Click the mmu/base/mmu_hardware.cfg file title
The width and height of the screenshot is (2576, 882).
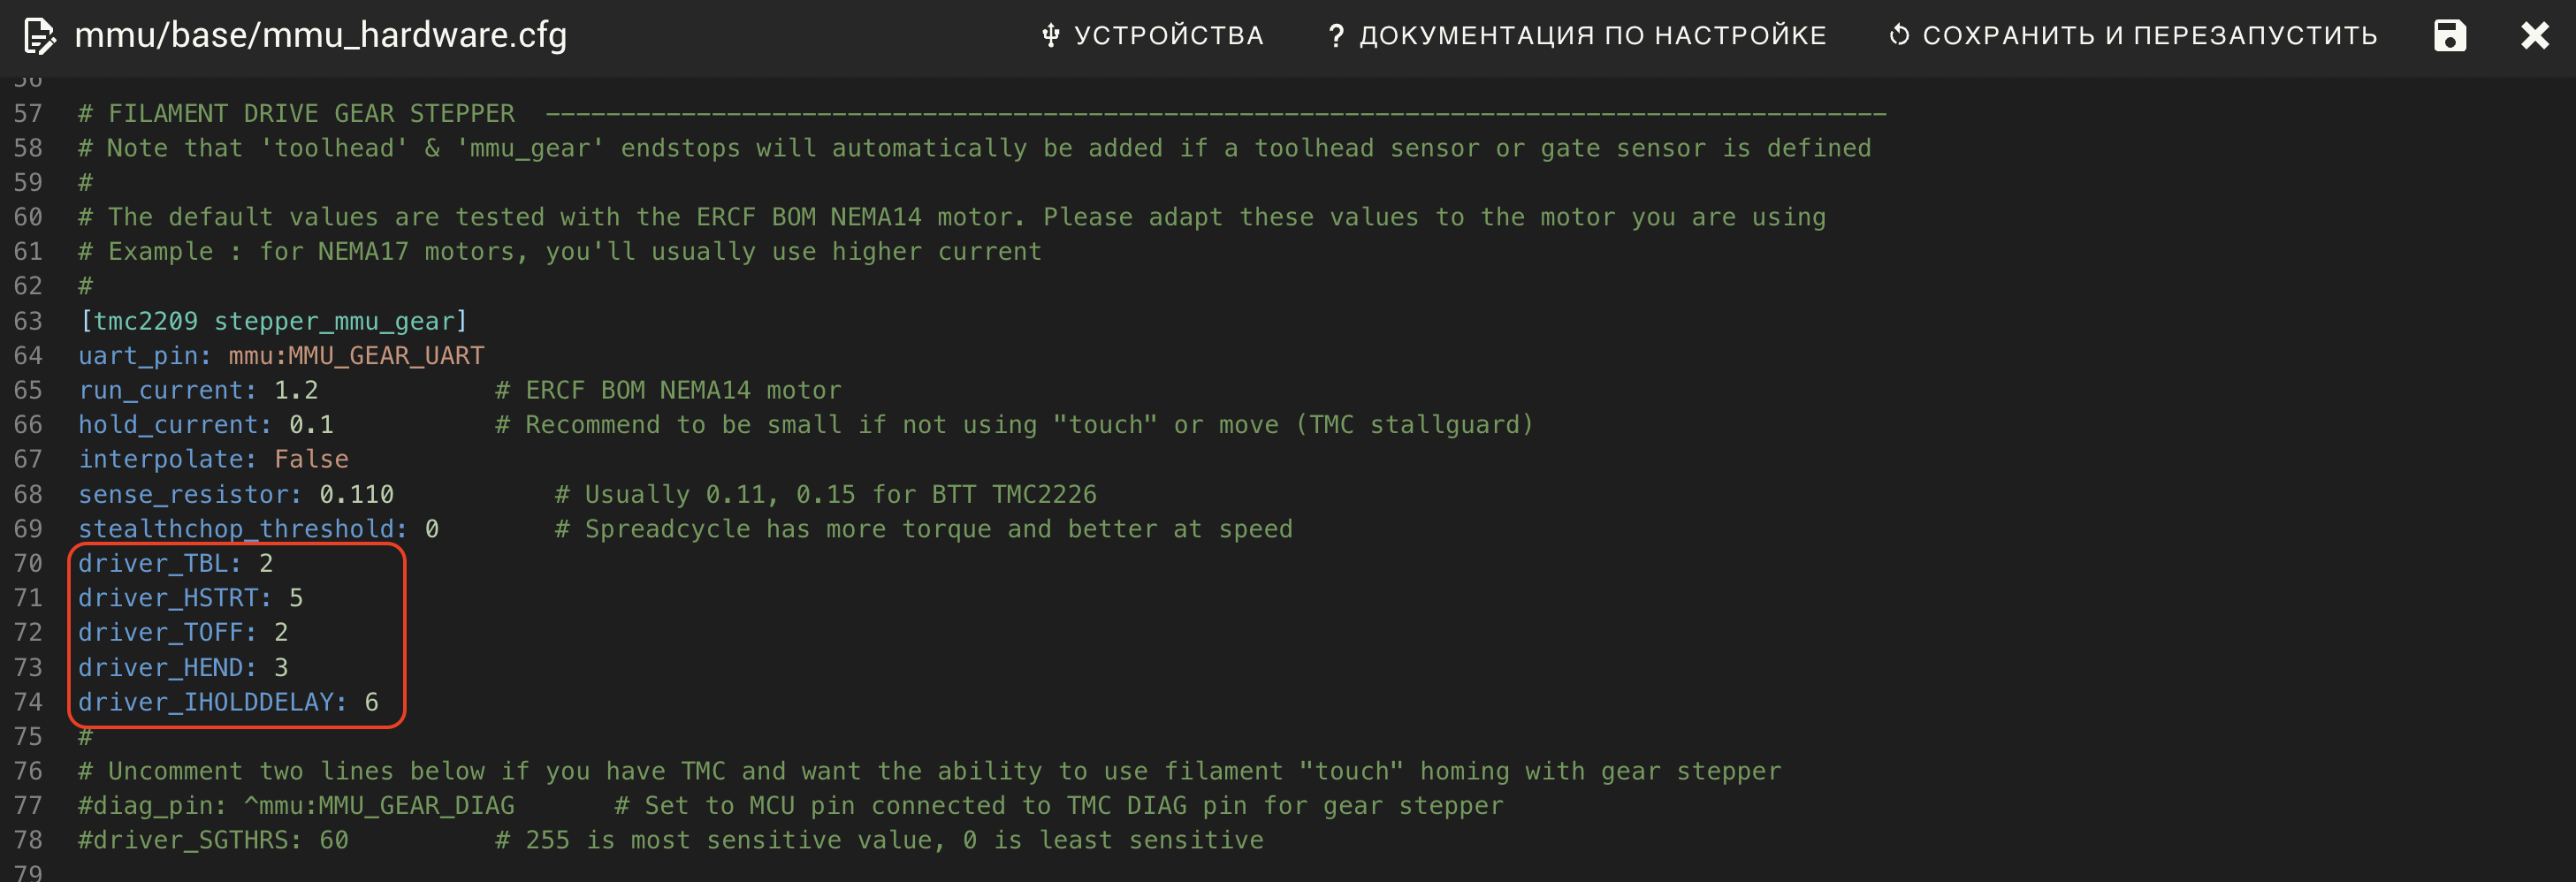tap(320, 36)
